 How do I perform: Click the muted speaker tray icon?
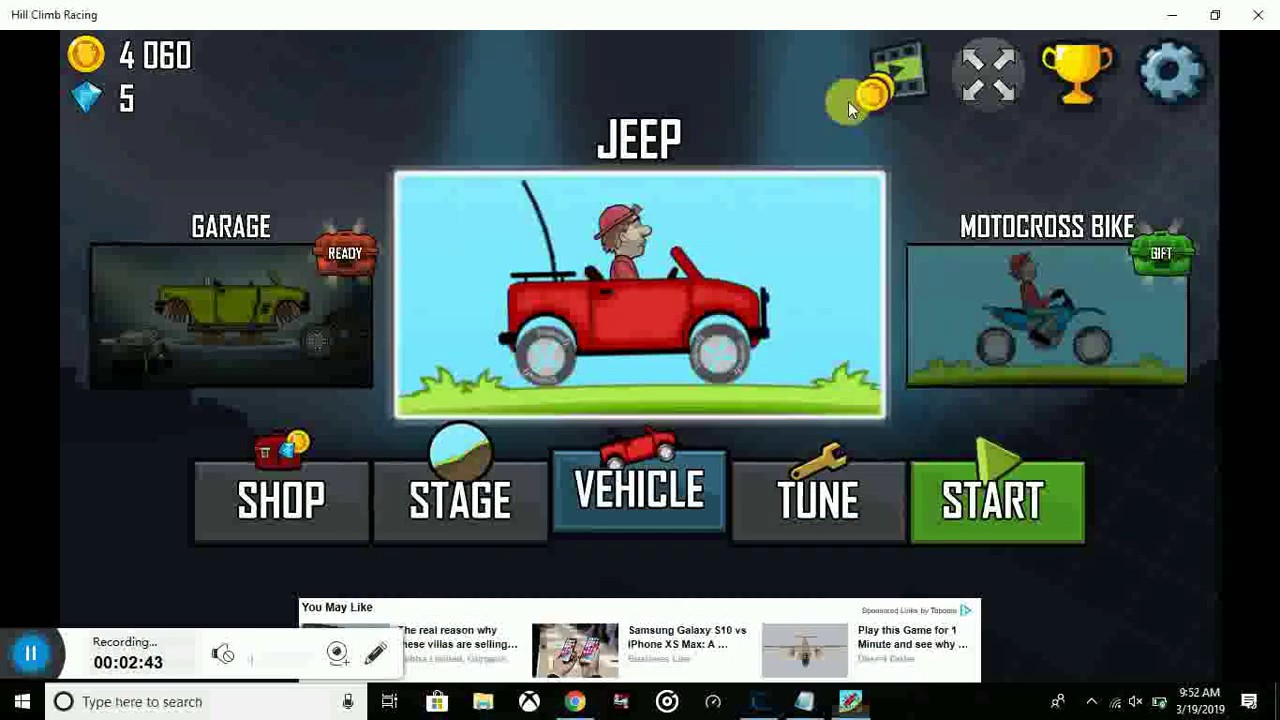pos(1137,702)
